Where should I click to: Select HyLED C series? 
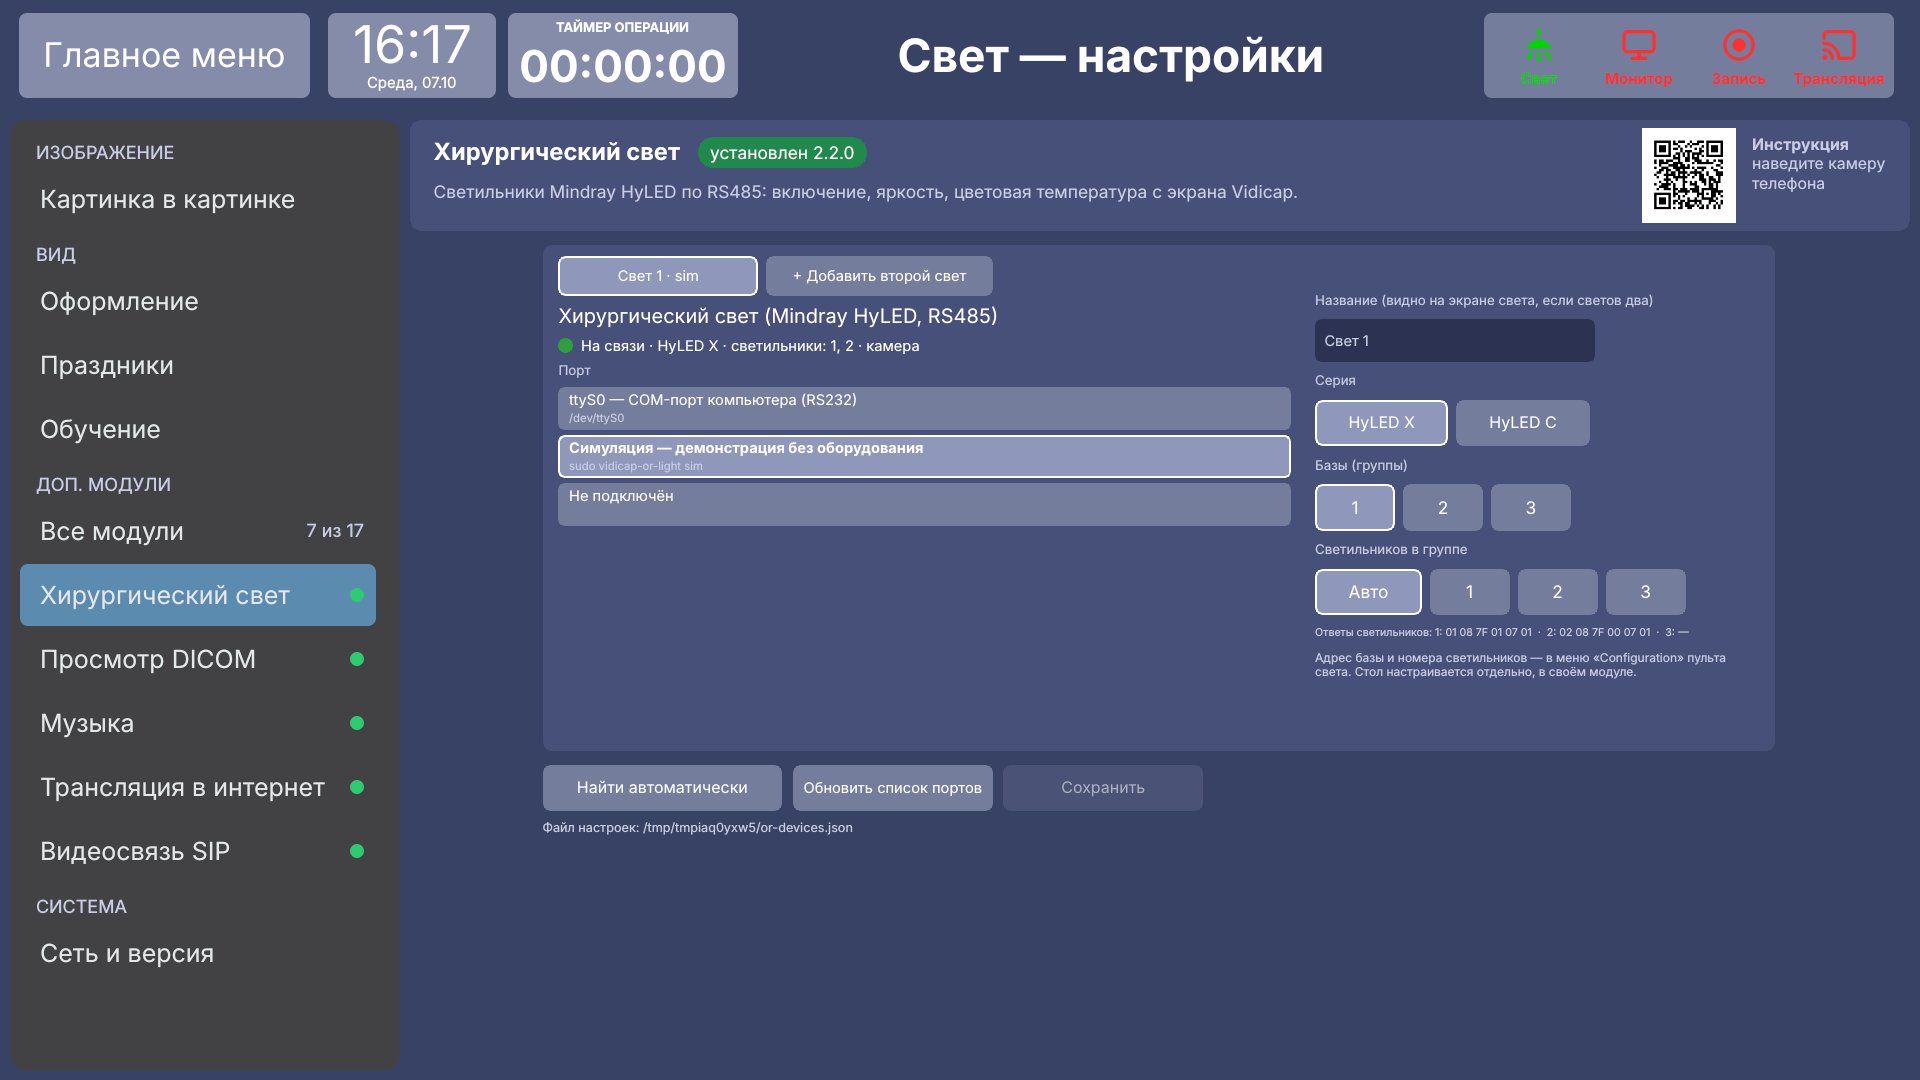1522,423
